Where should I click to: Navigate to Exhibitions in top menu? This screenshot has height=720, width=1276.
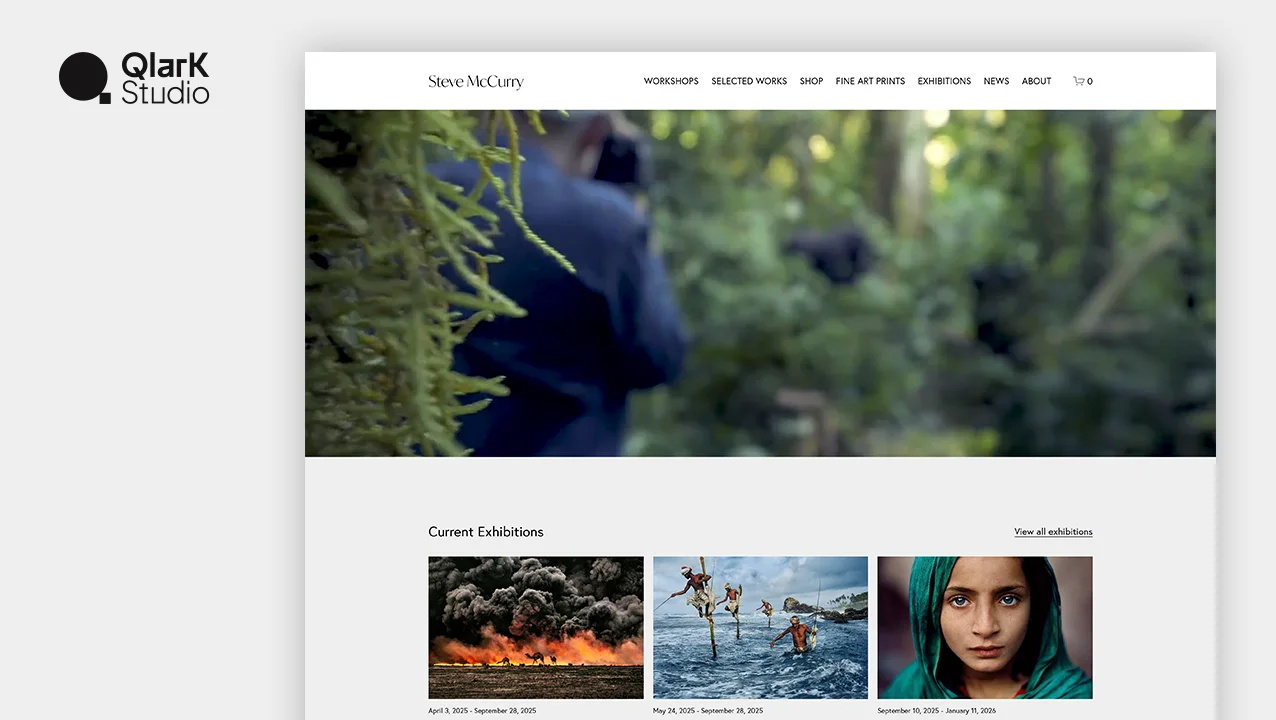[x=943, y=82]
